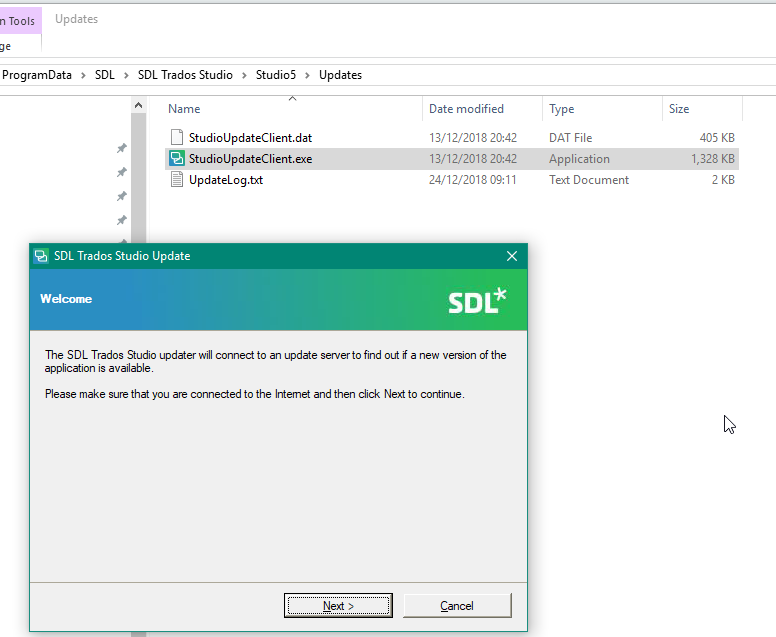Open the partially visible Tools ribbon tab
776x637 pixels.
[20, 21]
